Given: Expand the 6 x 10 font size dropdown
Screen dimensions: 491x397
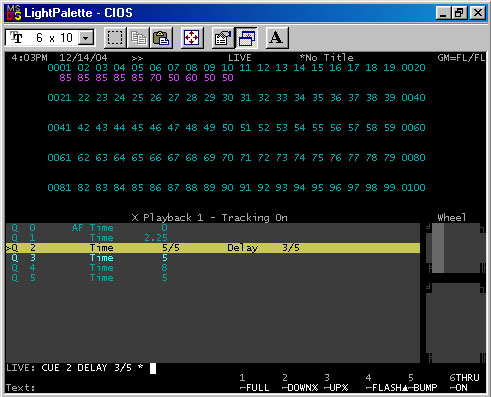Looking at the screenshot, I should pyautogui.click(x=86, y=38).
